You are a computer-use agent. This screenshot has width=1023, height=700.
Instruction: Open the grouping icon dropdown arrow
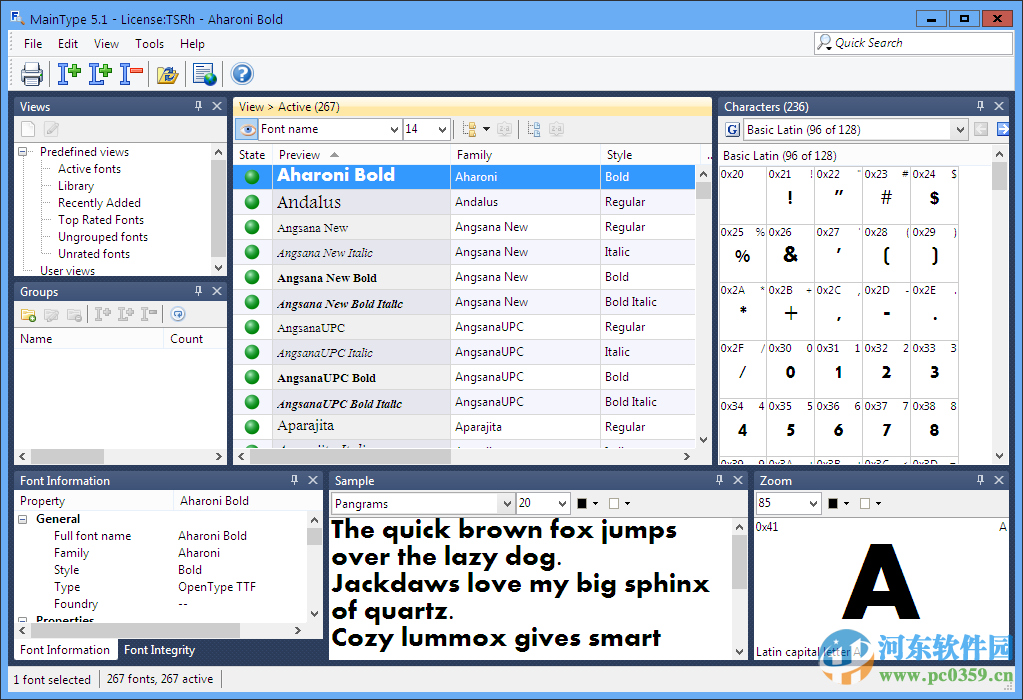pyautogui.click(x=486, y=129)
